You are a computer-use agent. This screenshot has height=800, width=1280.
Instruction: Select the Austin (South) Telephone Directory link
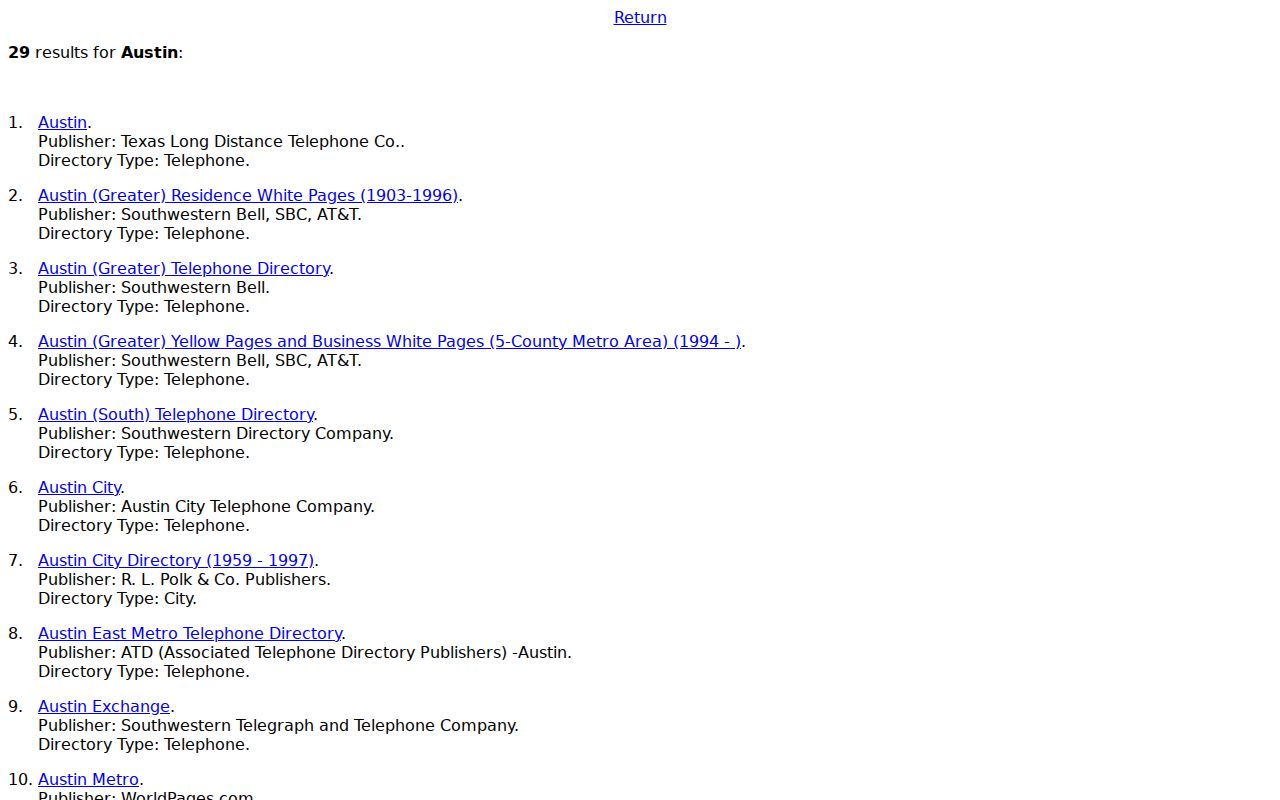pyautogui.click(x=176, y=414)
